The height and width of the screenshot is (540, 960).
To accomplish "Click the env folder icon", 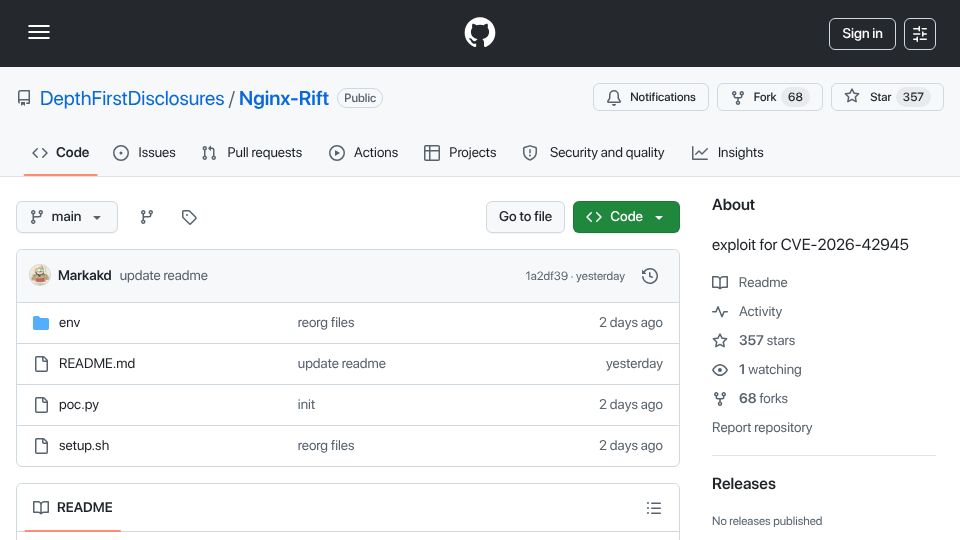I will 41,323.
